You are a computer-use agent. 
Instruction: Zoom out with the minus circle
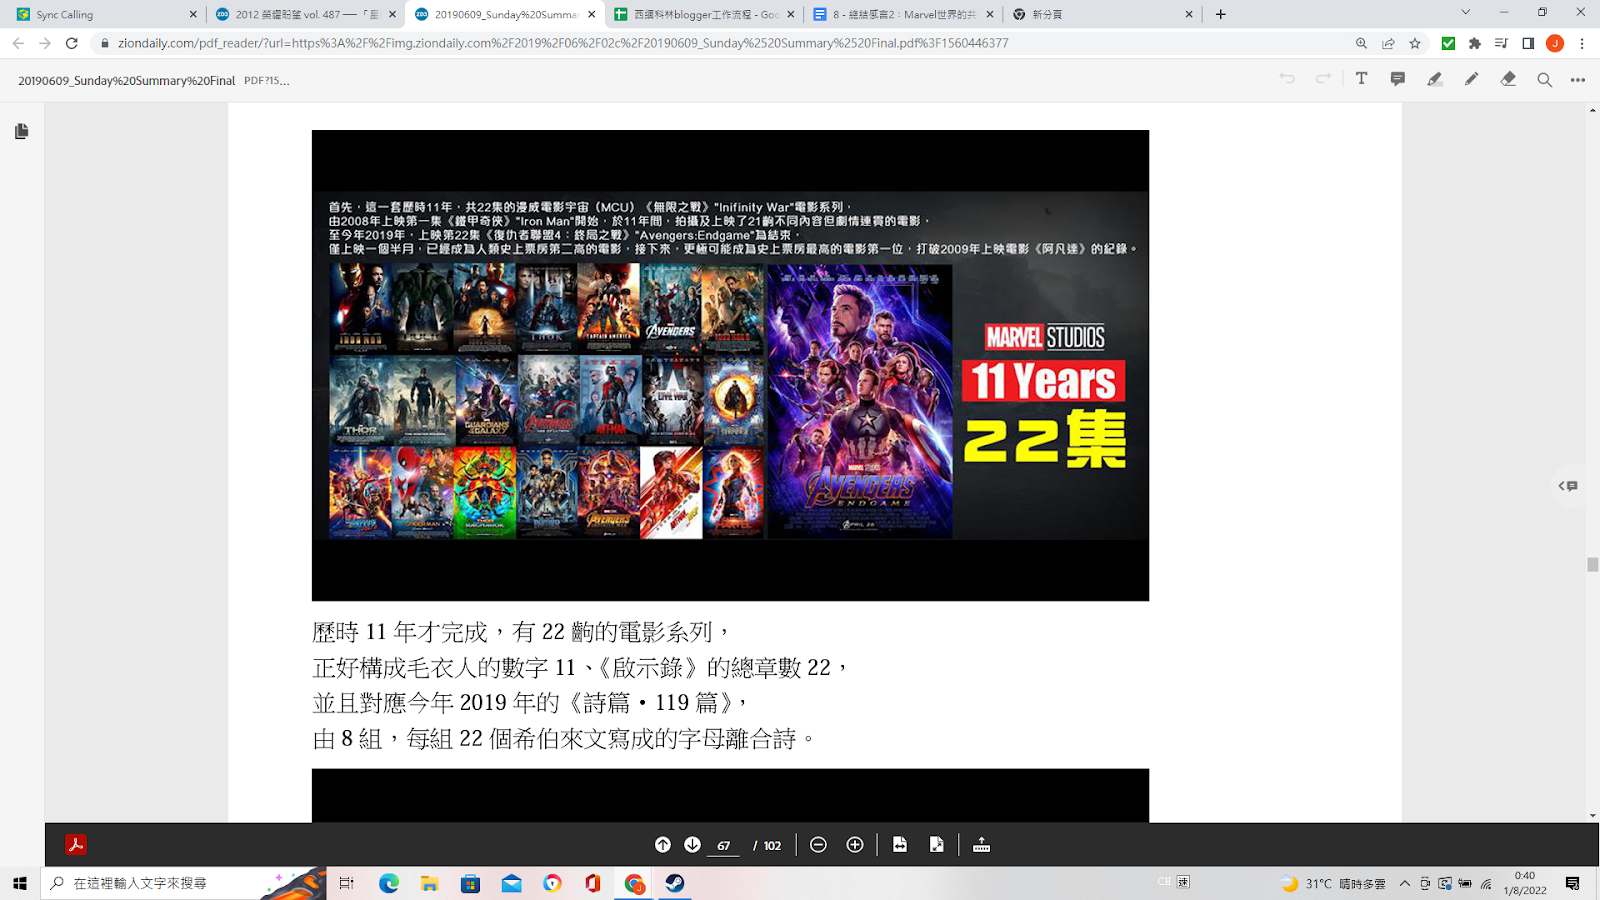[818, 845]
